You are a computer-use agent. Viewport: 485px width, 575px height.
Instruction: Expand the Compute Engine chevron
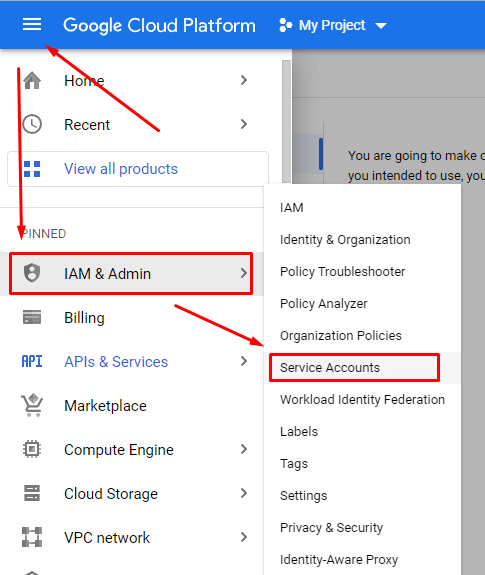244,449
